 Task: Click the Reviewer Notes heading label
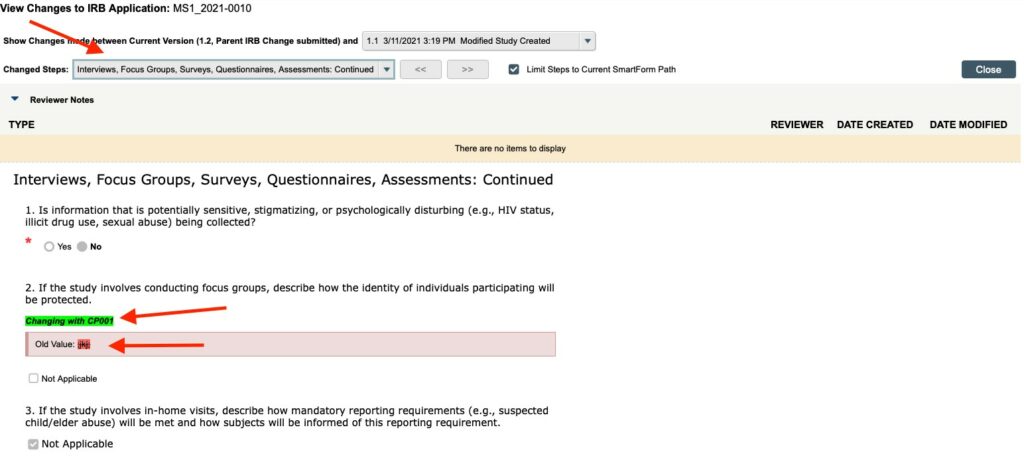click(62, 100)
